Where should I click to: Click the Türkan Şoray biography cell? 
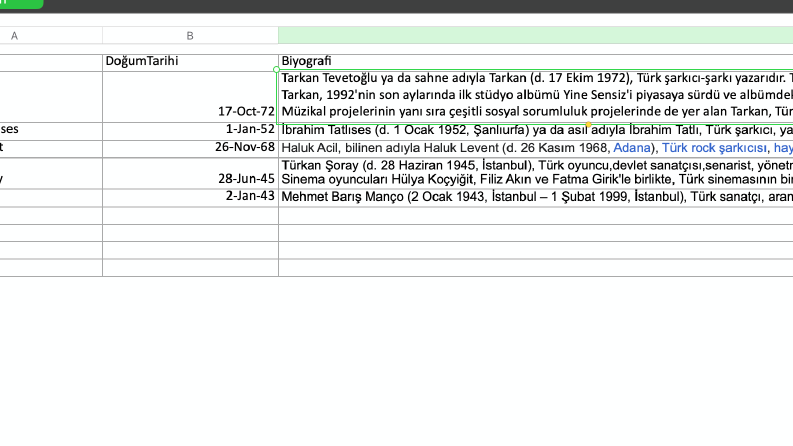(x=536, y=173)
